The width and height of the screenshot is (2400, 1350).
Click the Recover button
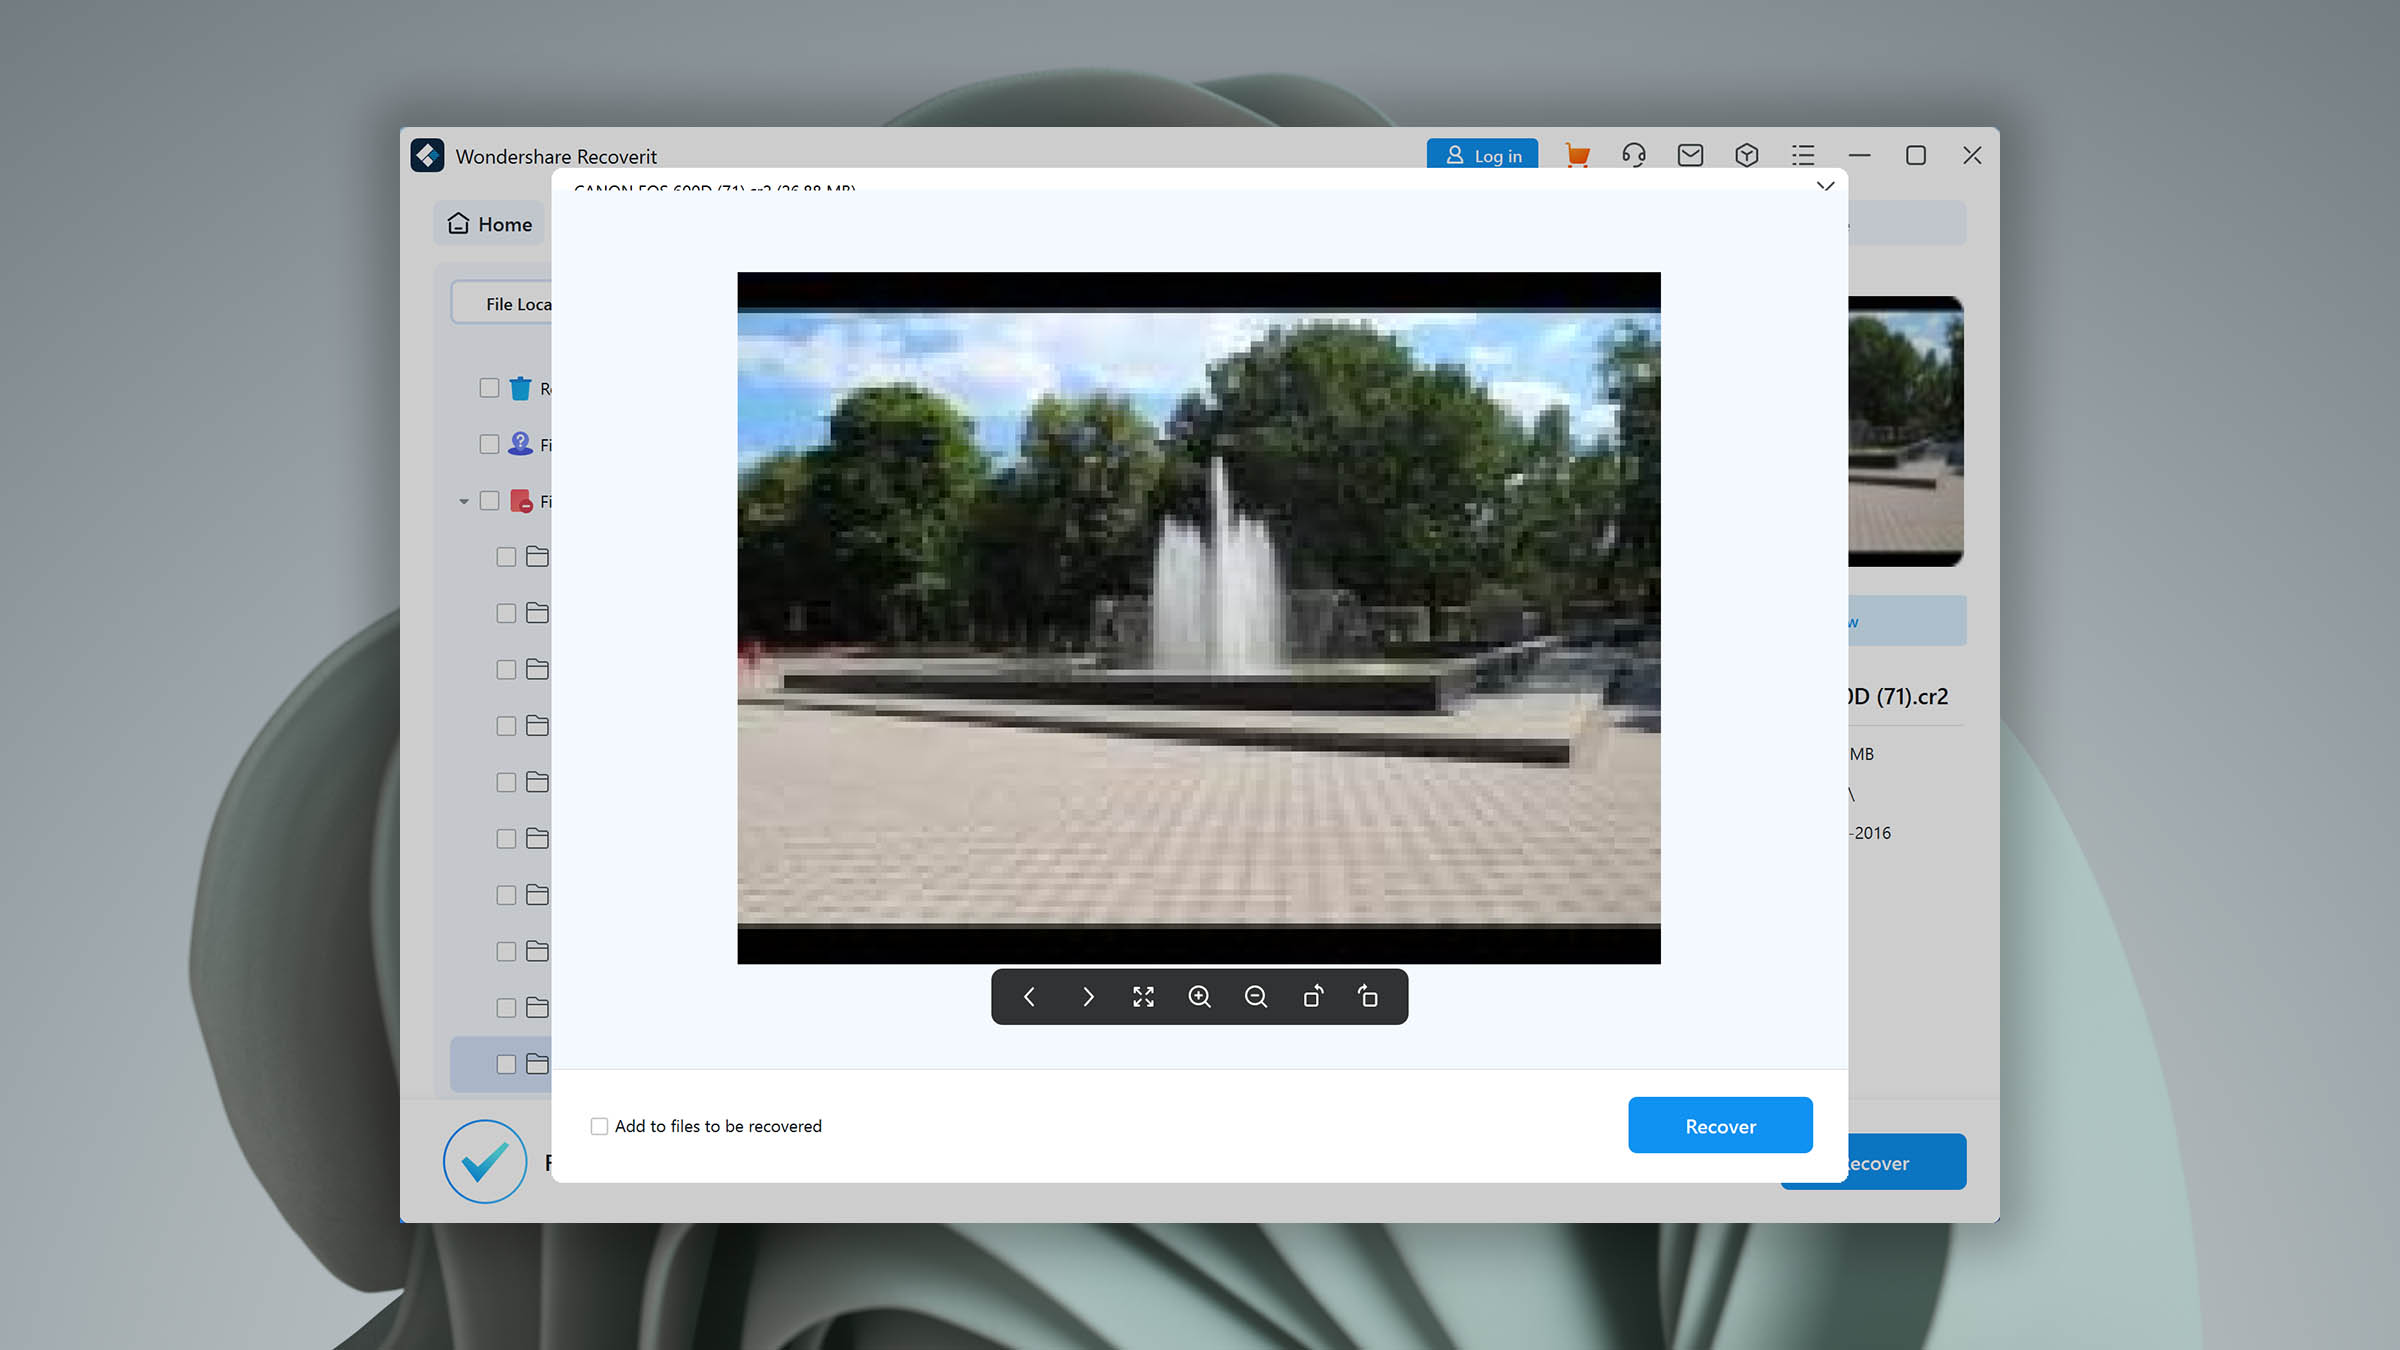(x=1719, y=1124)
